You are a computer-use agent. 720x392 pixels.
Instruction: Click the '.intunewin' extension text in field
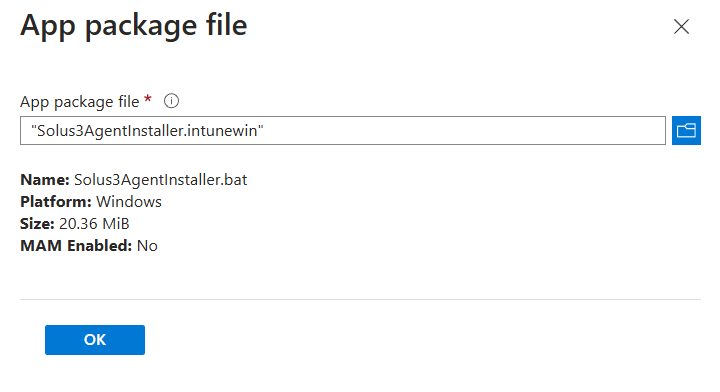[x=221, y=130]
